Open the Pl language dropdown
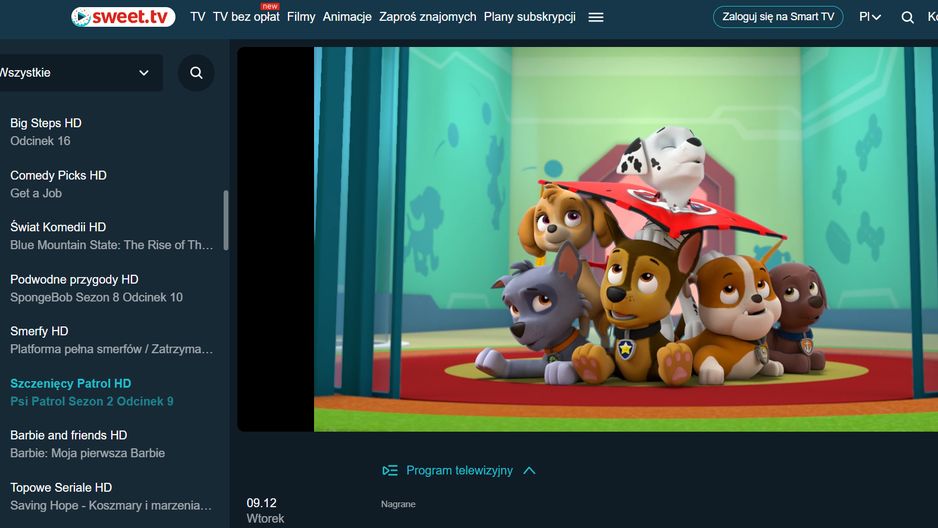The height and width of the screenshot is (528, 938). (870, 17)
